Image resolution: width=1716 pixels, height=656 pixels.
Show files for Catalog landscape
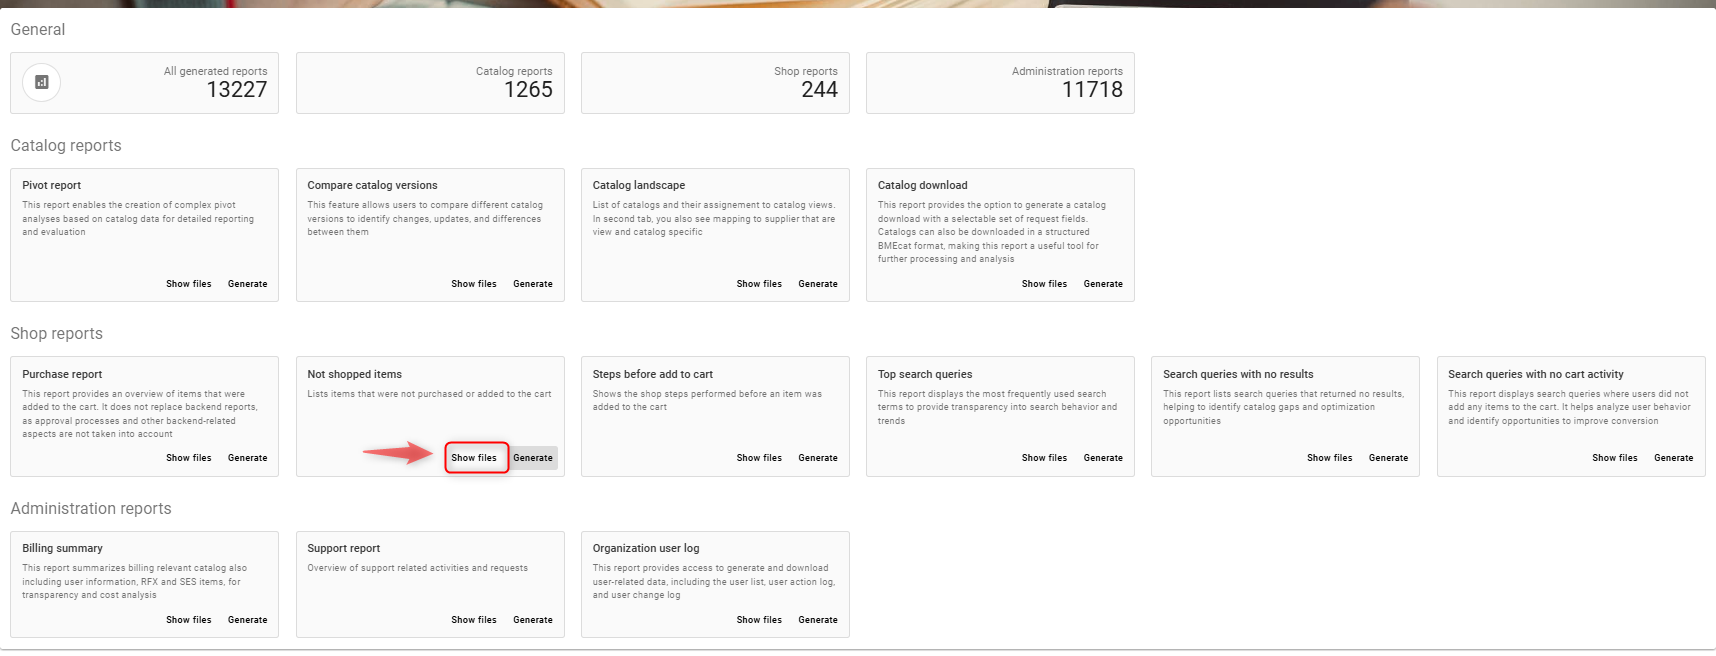point(759,284)
